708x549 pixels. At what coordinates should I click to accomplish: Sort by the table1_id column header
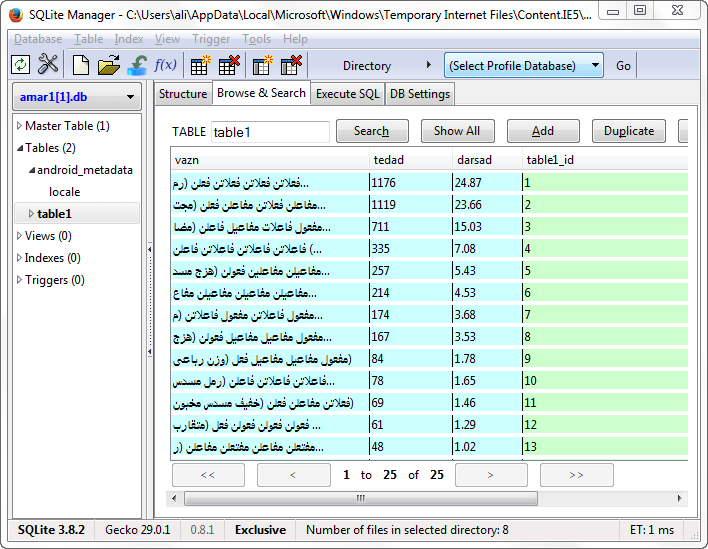click(605, 160)
